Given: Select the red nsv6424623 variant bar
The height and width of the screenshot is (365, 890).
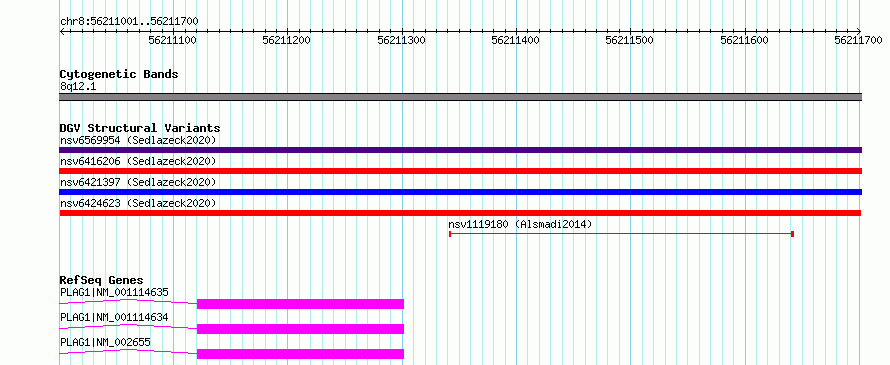Looking at the screenshot, I should click(461, 213).
